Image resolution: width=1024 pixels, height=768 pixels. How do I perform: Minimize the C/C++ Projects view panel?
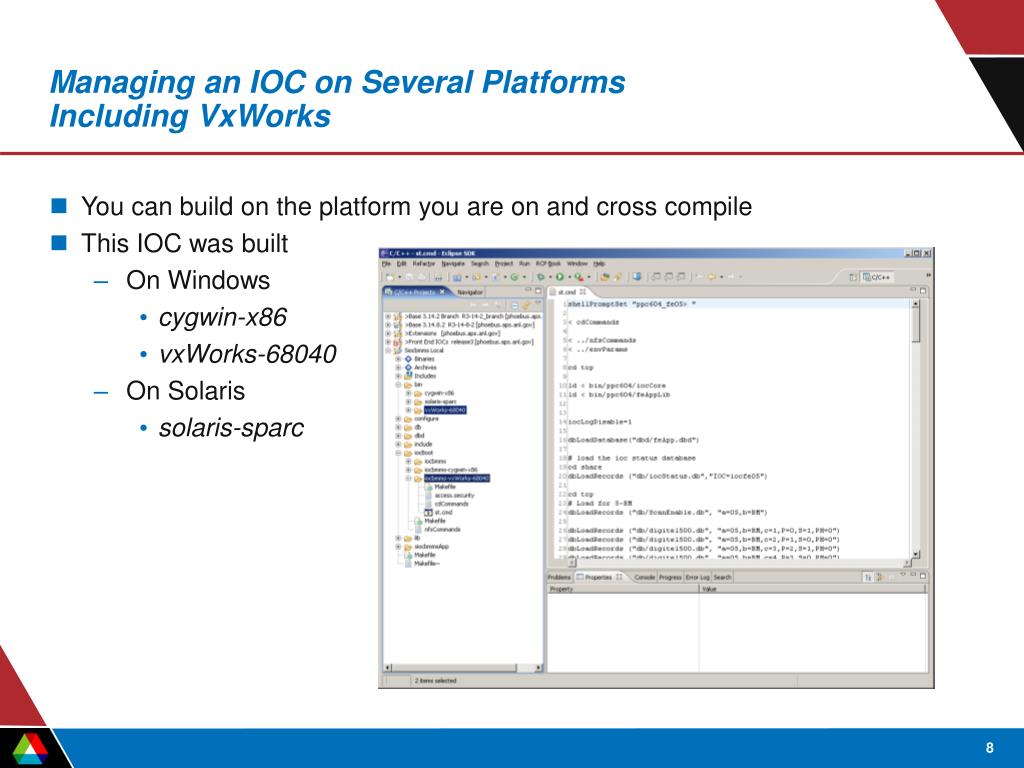click(528, 290)
